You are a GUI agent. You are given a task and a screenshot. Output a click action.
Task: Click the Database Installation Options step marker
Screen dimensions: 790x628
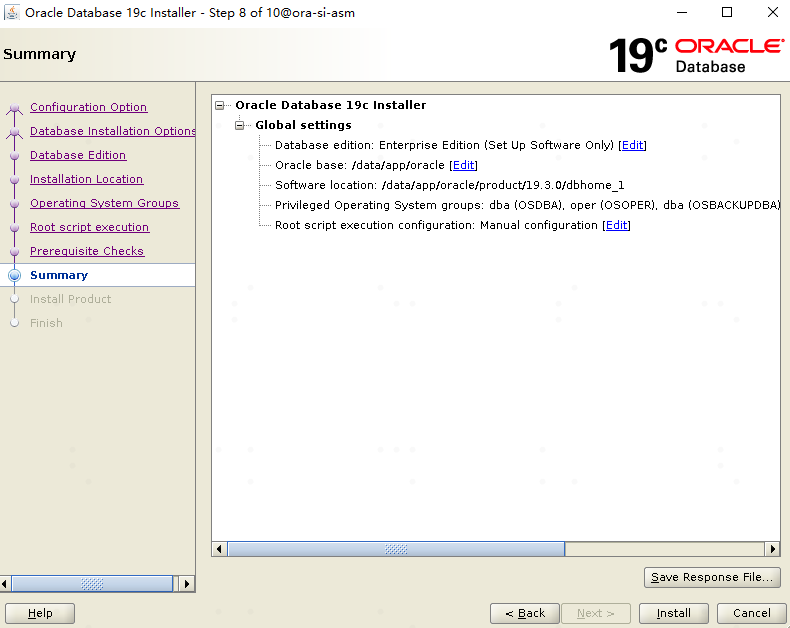point(15,132)
